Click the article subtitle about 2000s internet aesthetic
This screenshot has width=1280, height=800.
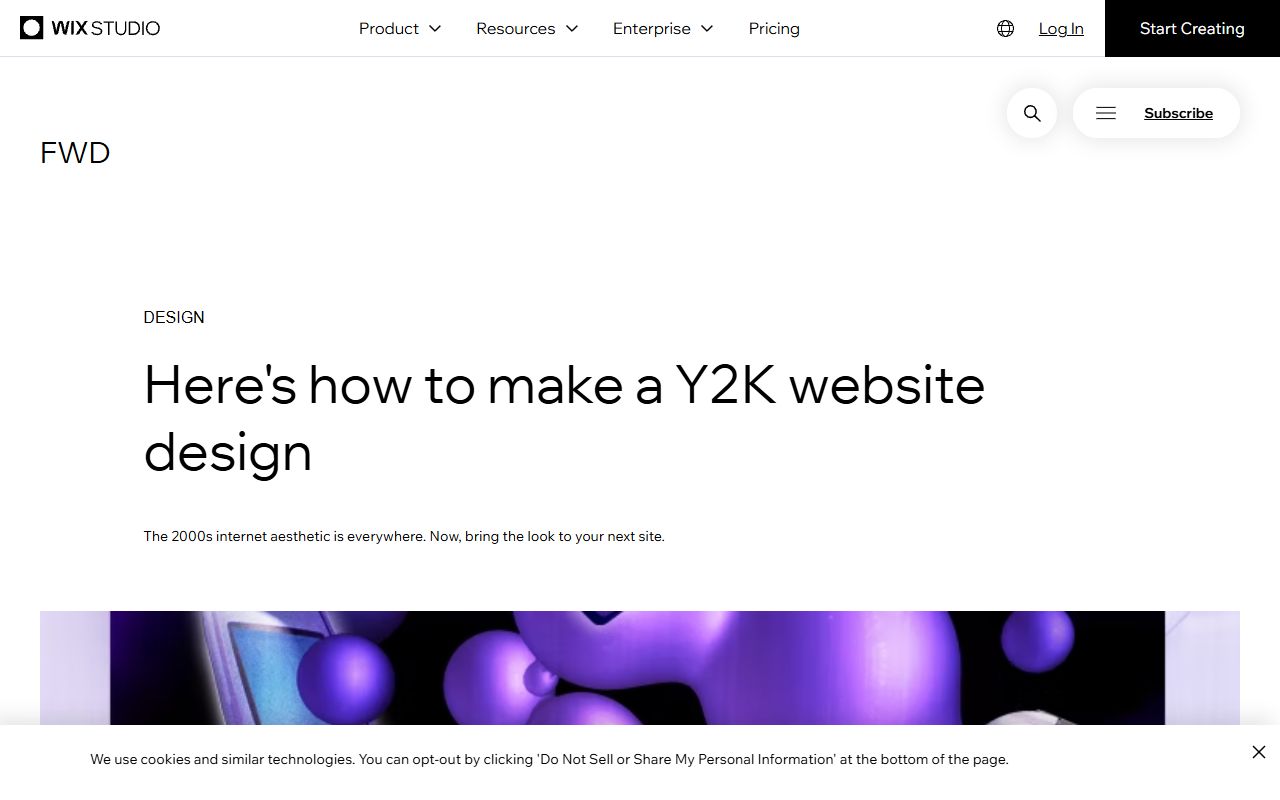click(404, 536)
